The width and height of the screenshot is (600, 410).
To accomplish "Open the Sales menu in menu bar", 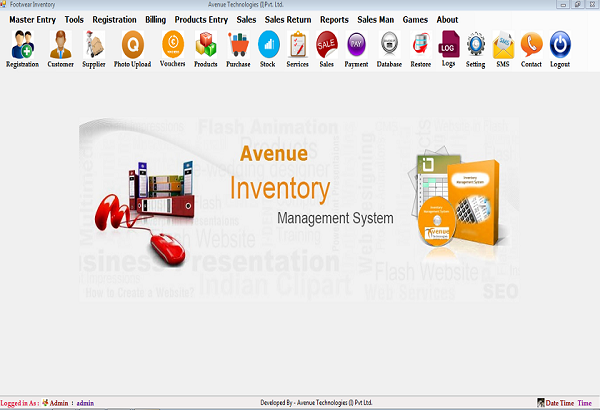I will click(246, 20).
